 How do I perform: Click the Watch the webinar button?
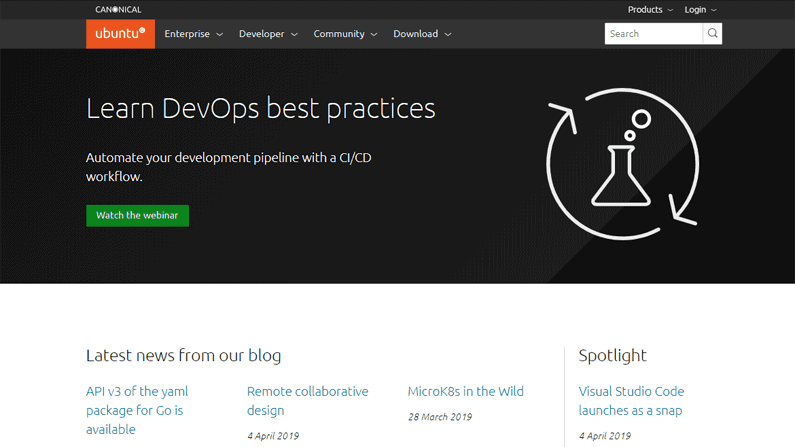(137, 215)
